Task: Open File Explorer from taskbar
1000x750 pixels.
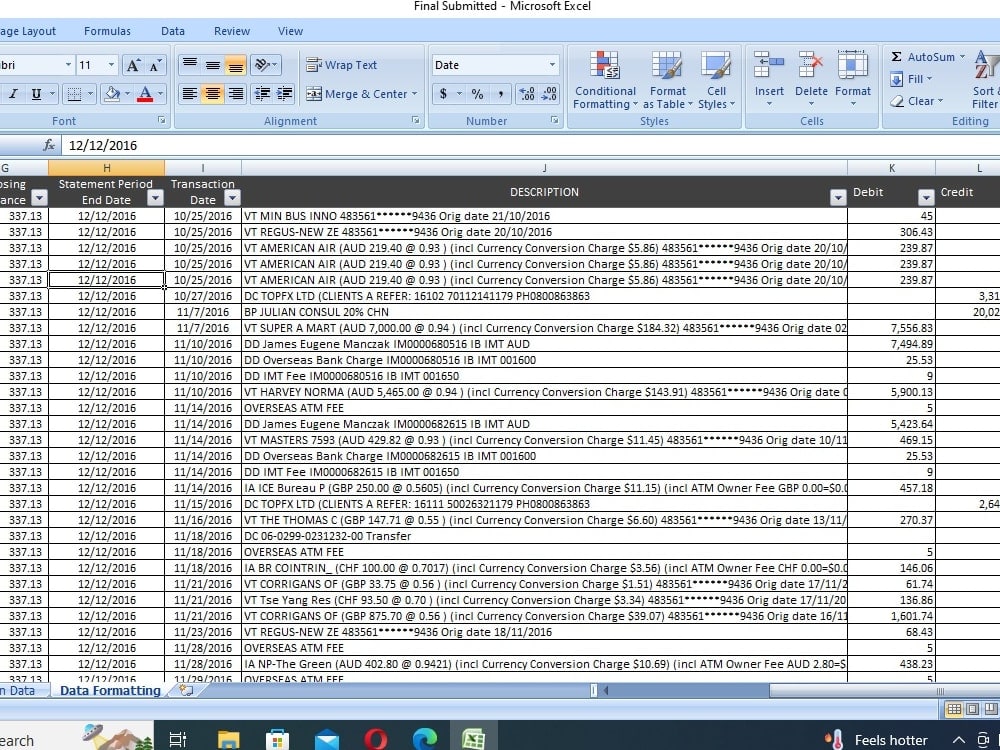Action: pyautogui.click(x=228, y=739)
